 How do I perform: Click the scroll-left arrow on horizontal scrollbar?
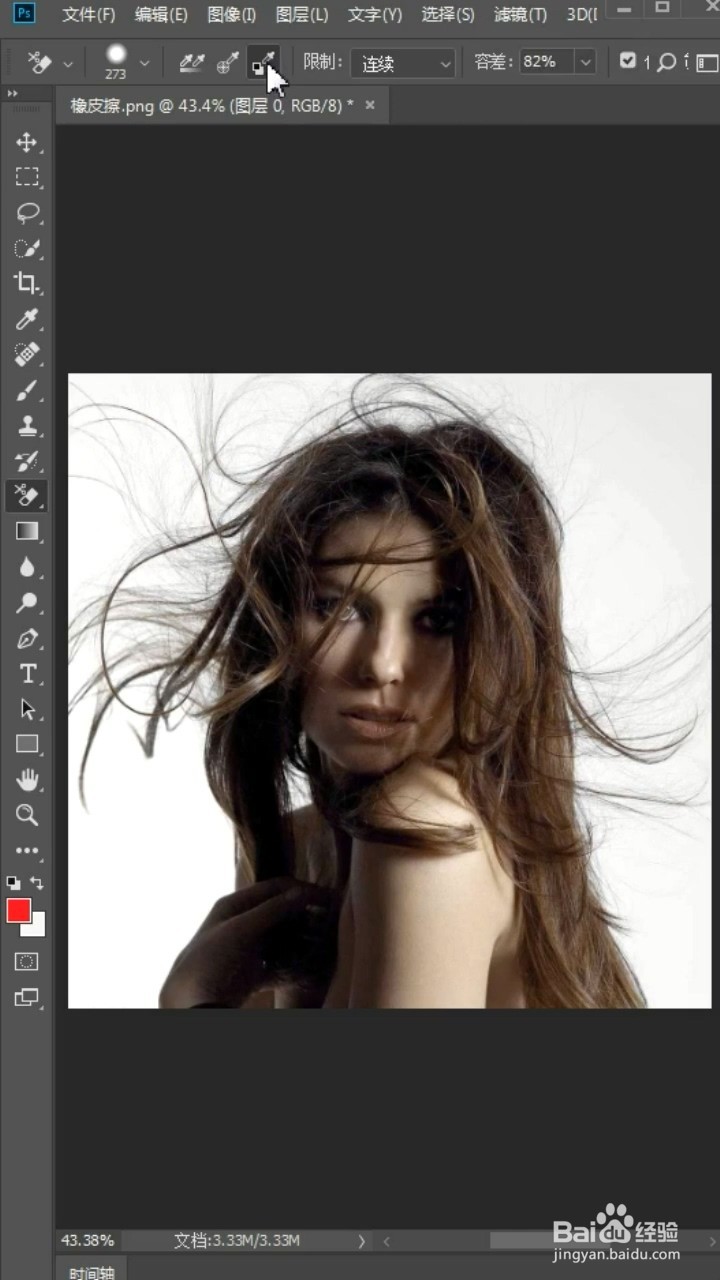(386, 1241)
